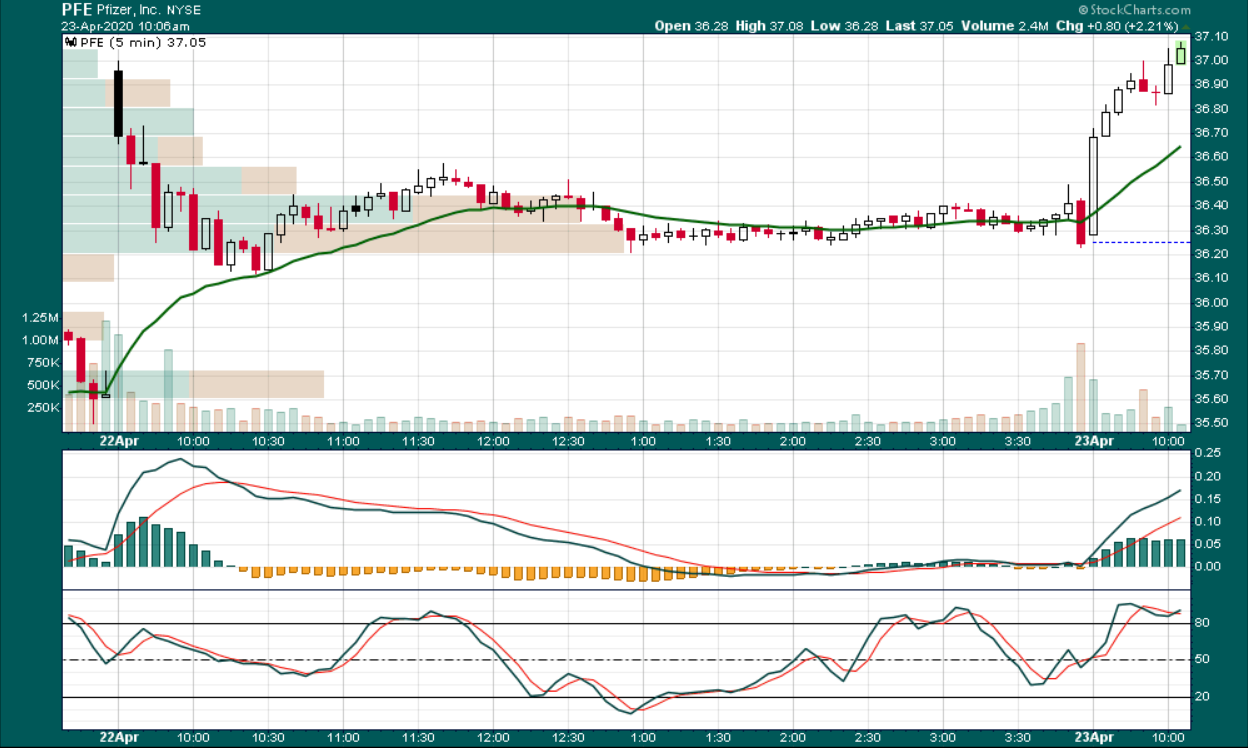
Task: Click the 36.00 price axis label
Action: [1211, 302]
